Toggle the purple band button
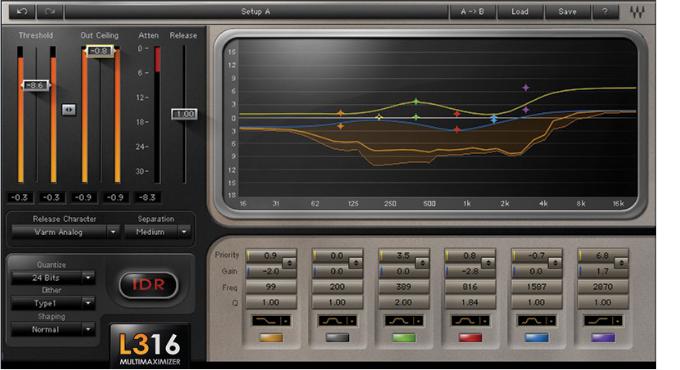The height and width of the screenshot is (370, 680). tap(603, 337)
